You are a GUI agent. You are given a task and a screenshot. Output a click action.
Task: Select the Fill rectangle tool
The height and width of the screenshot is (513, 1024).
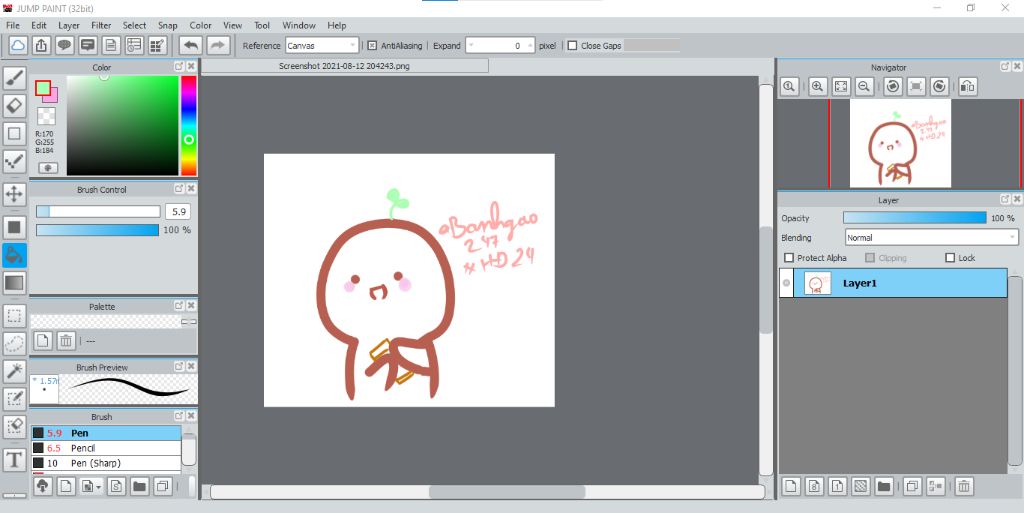(14, 227)
